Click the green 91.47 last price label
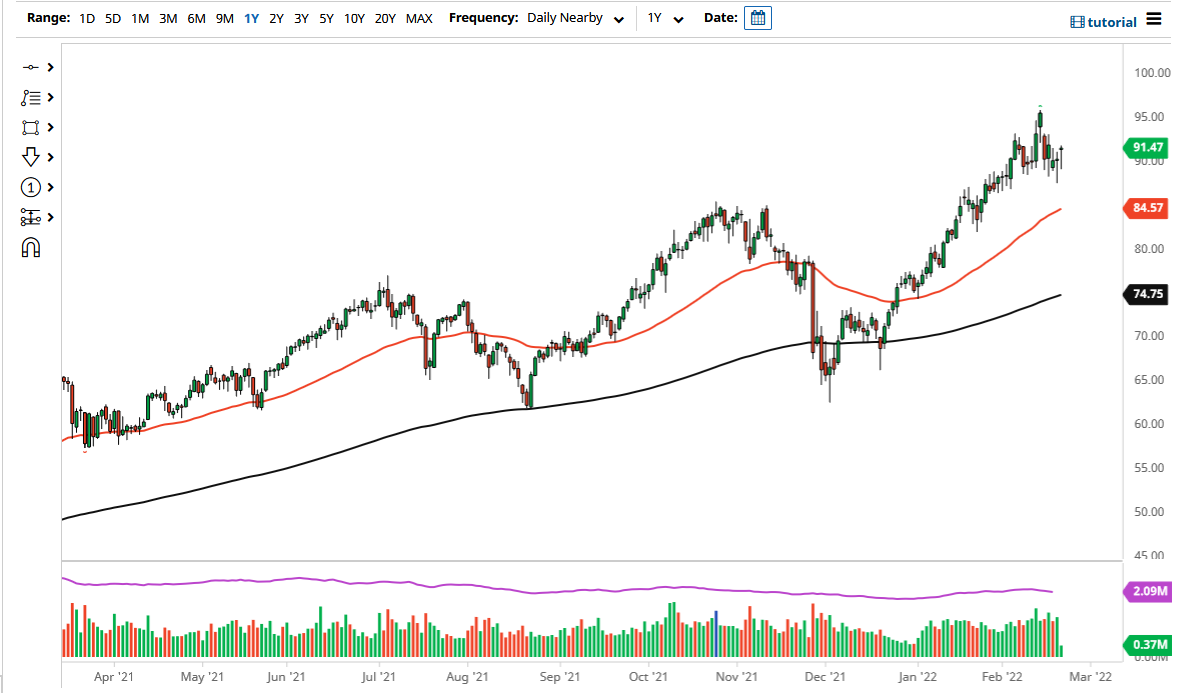This screenshot has height=693, width=1181. click(x=1146, y=148)
